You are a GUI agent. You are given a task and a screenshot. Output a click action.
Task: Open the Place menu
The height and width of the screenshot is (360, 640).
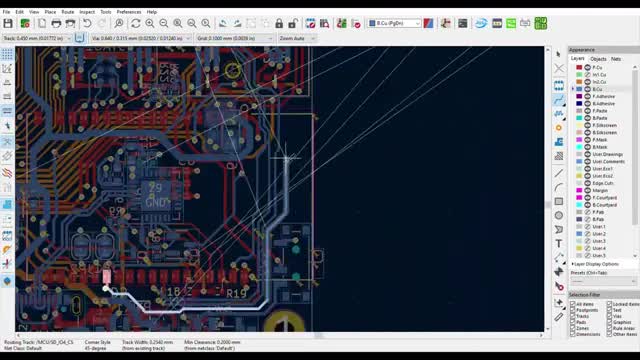pyautogui.click(x=50, y=12)
